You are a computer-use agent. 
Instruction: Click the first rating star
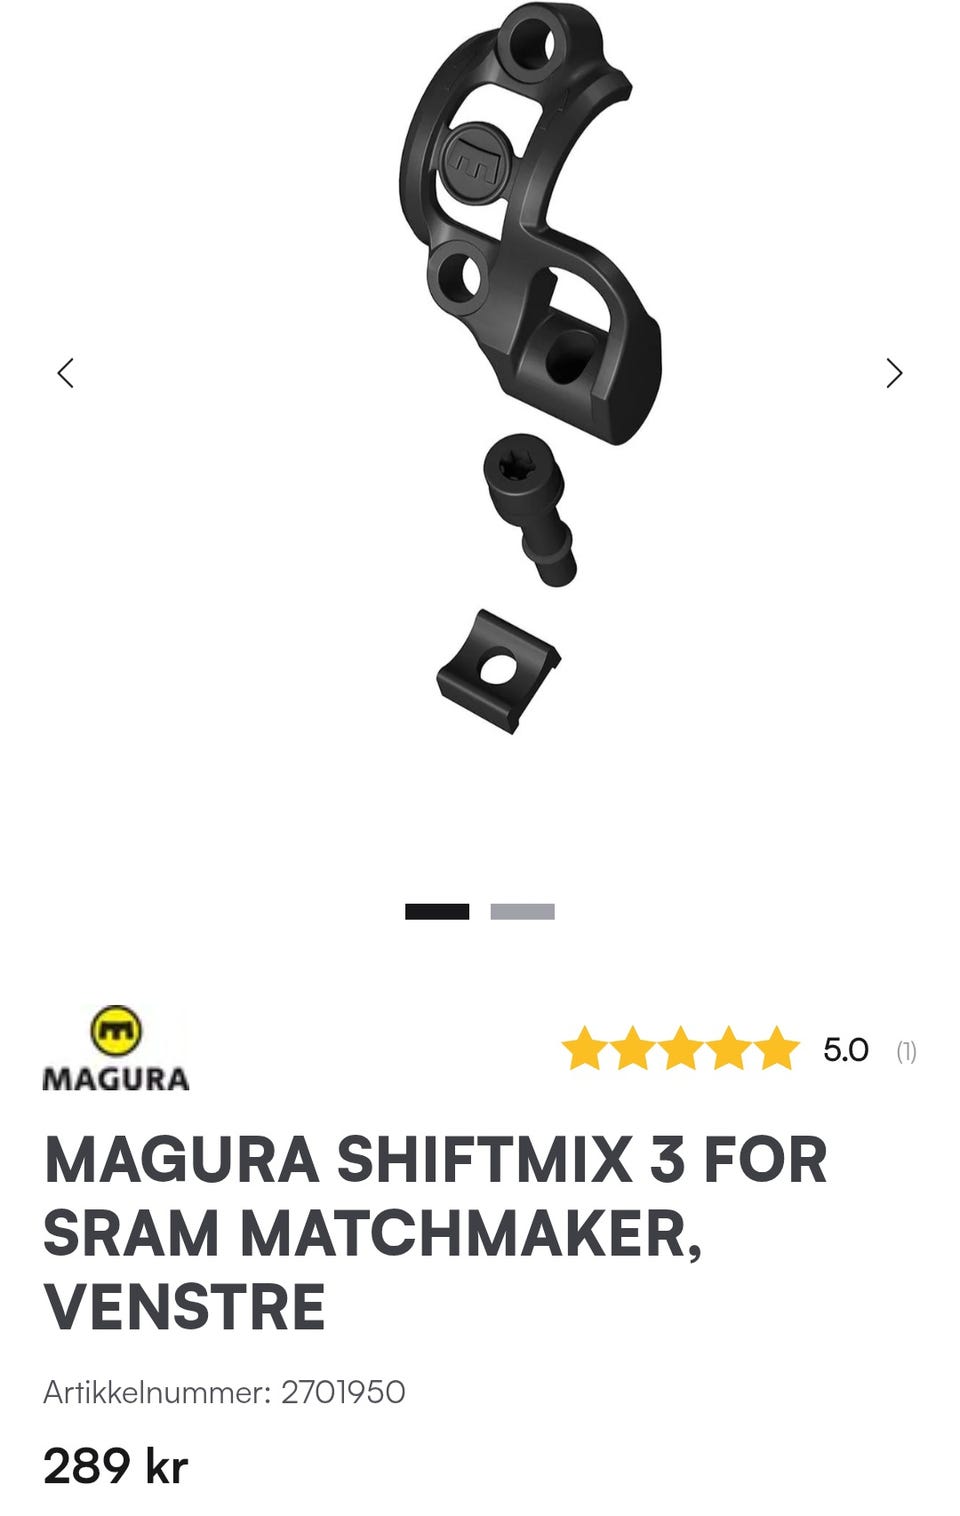pyautogui.click(x=584, y=1049)
